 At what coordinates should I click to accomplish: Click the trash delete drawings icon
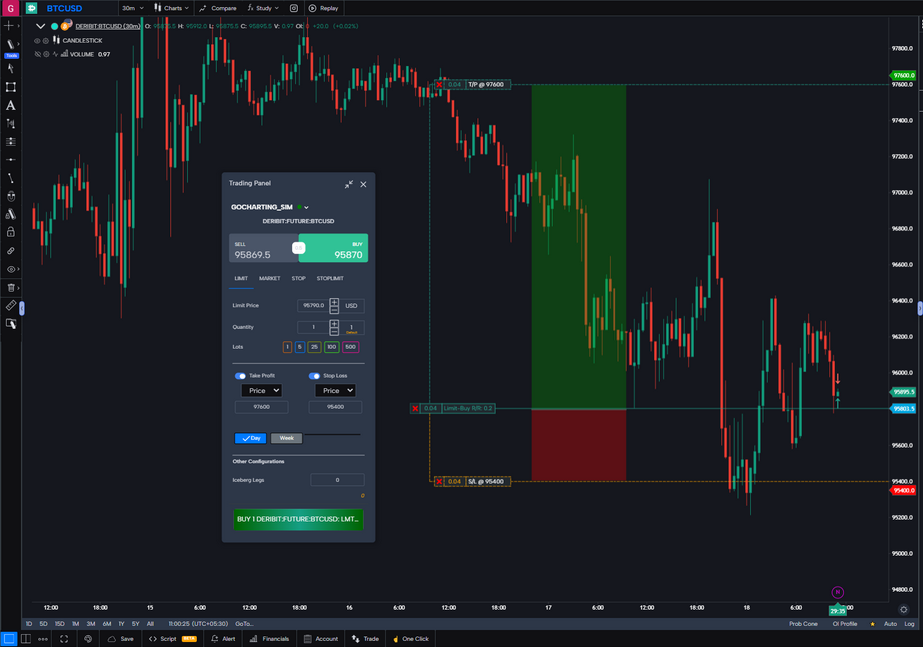click(11, 287)
